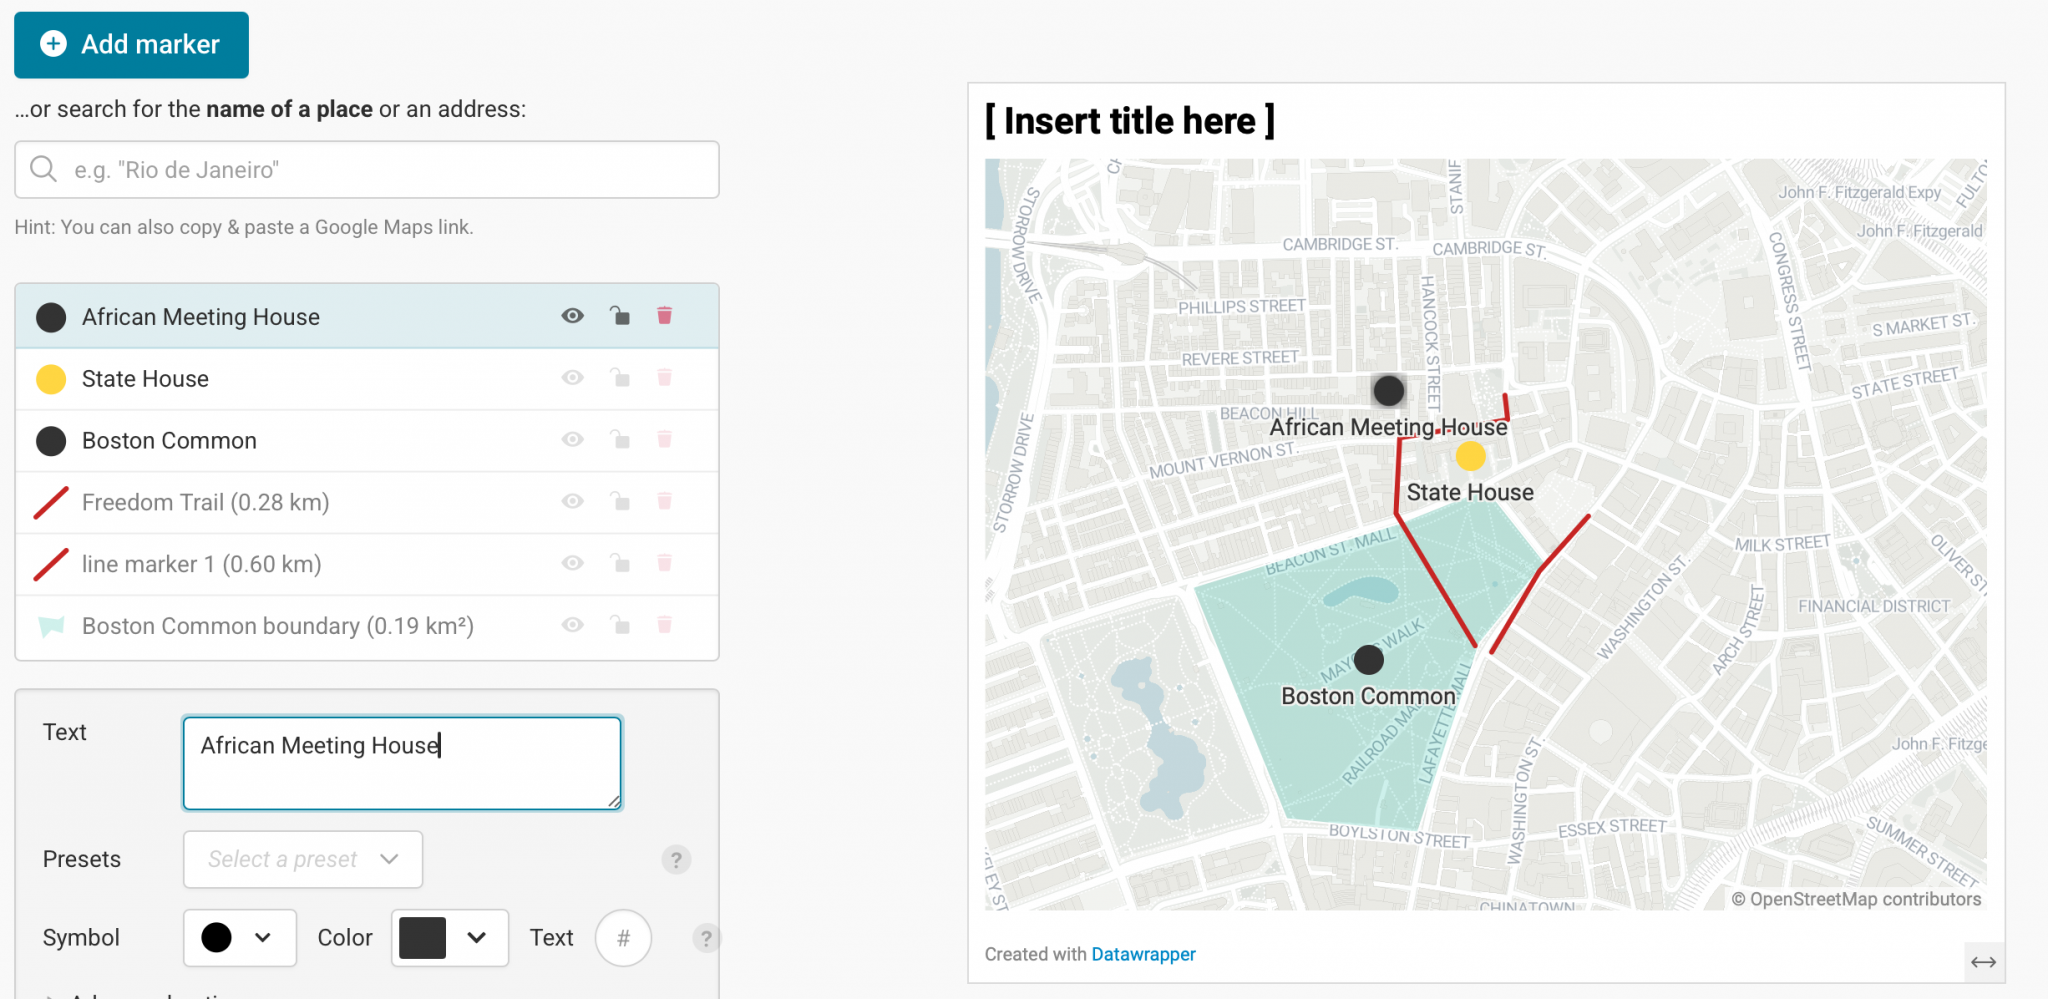Delete the Freedom Trail line marker
The image size is (2048, 999).
pyautogui.click(x=666, y=502)
